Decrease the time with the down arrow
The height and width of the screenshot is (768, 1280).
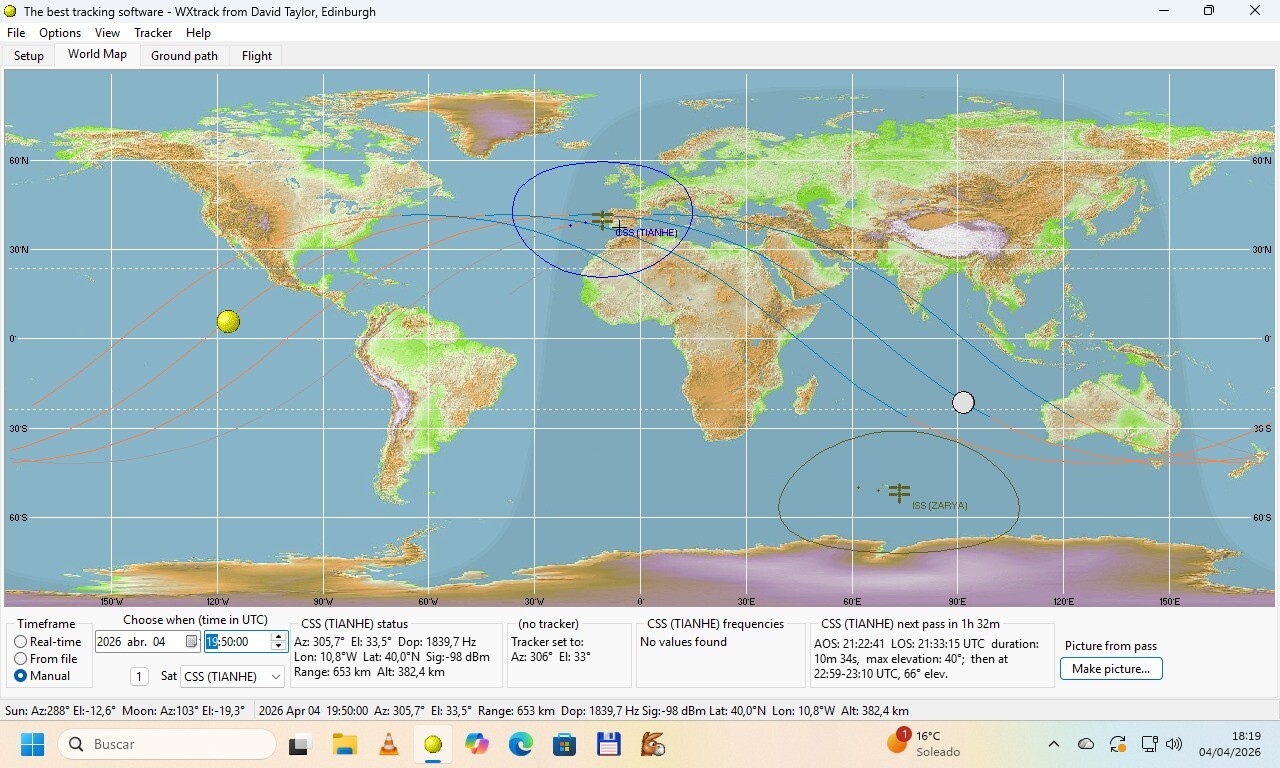click(x=278, y=647)
